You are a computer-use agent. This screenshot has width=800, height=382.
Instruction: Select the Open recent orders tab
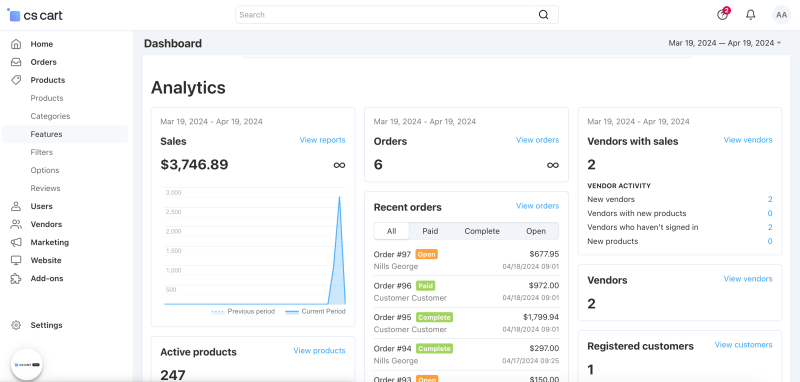(x=536, y=231)
